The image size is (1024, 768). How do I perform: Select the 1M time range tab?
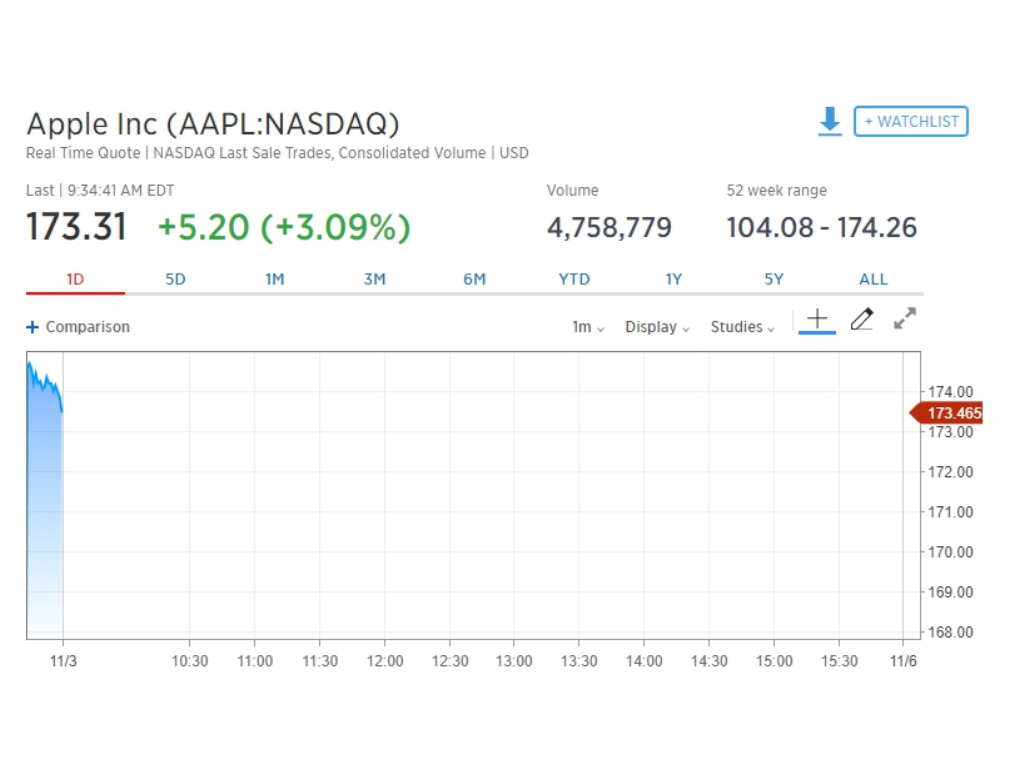coord(275,280)
